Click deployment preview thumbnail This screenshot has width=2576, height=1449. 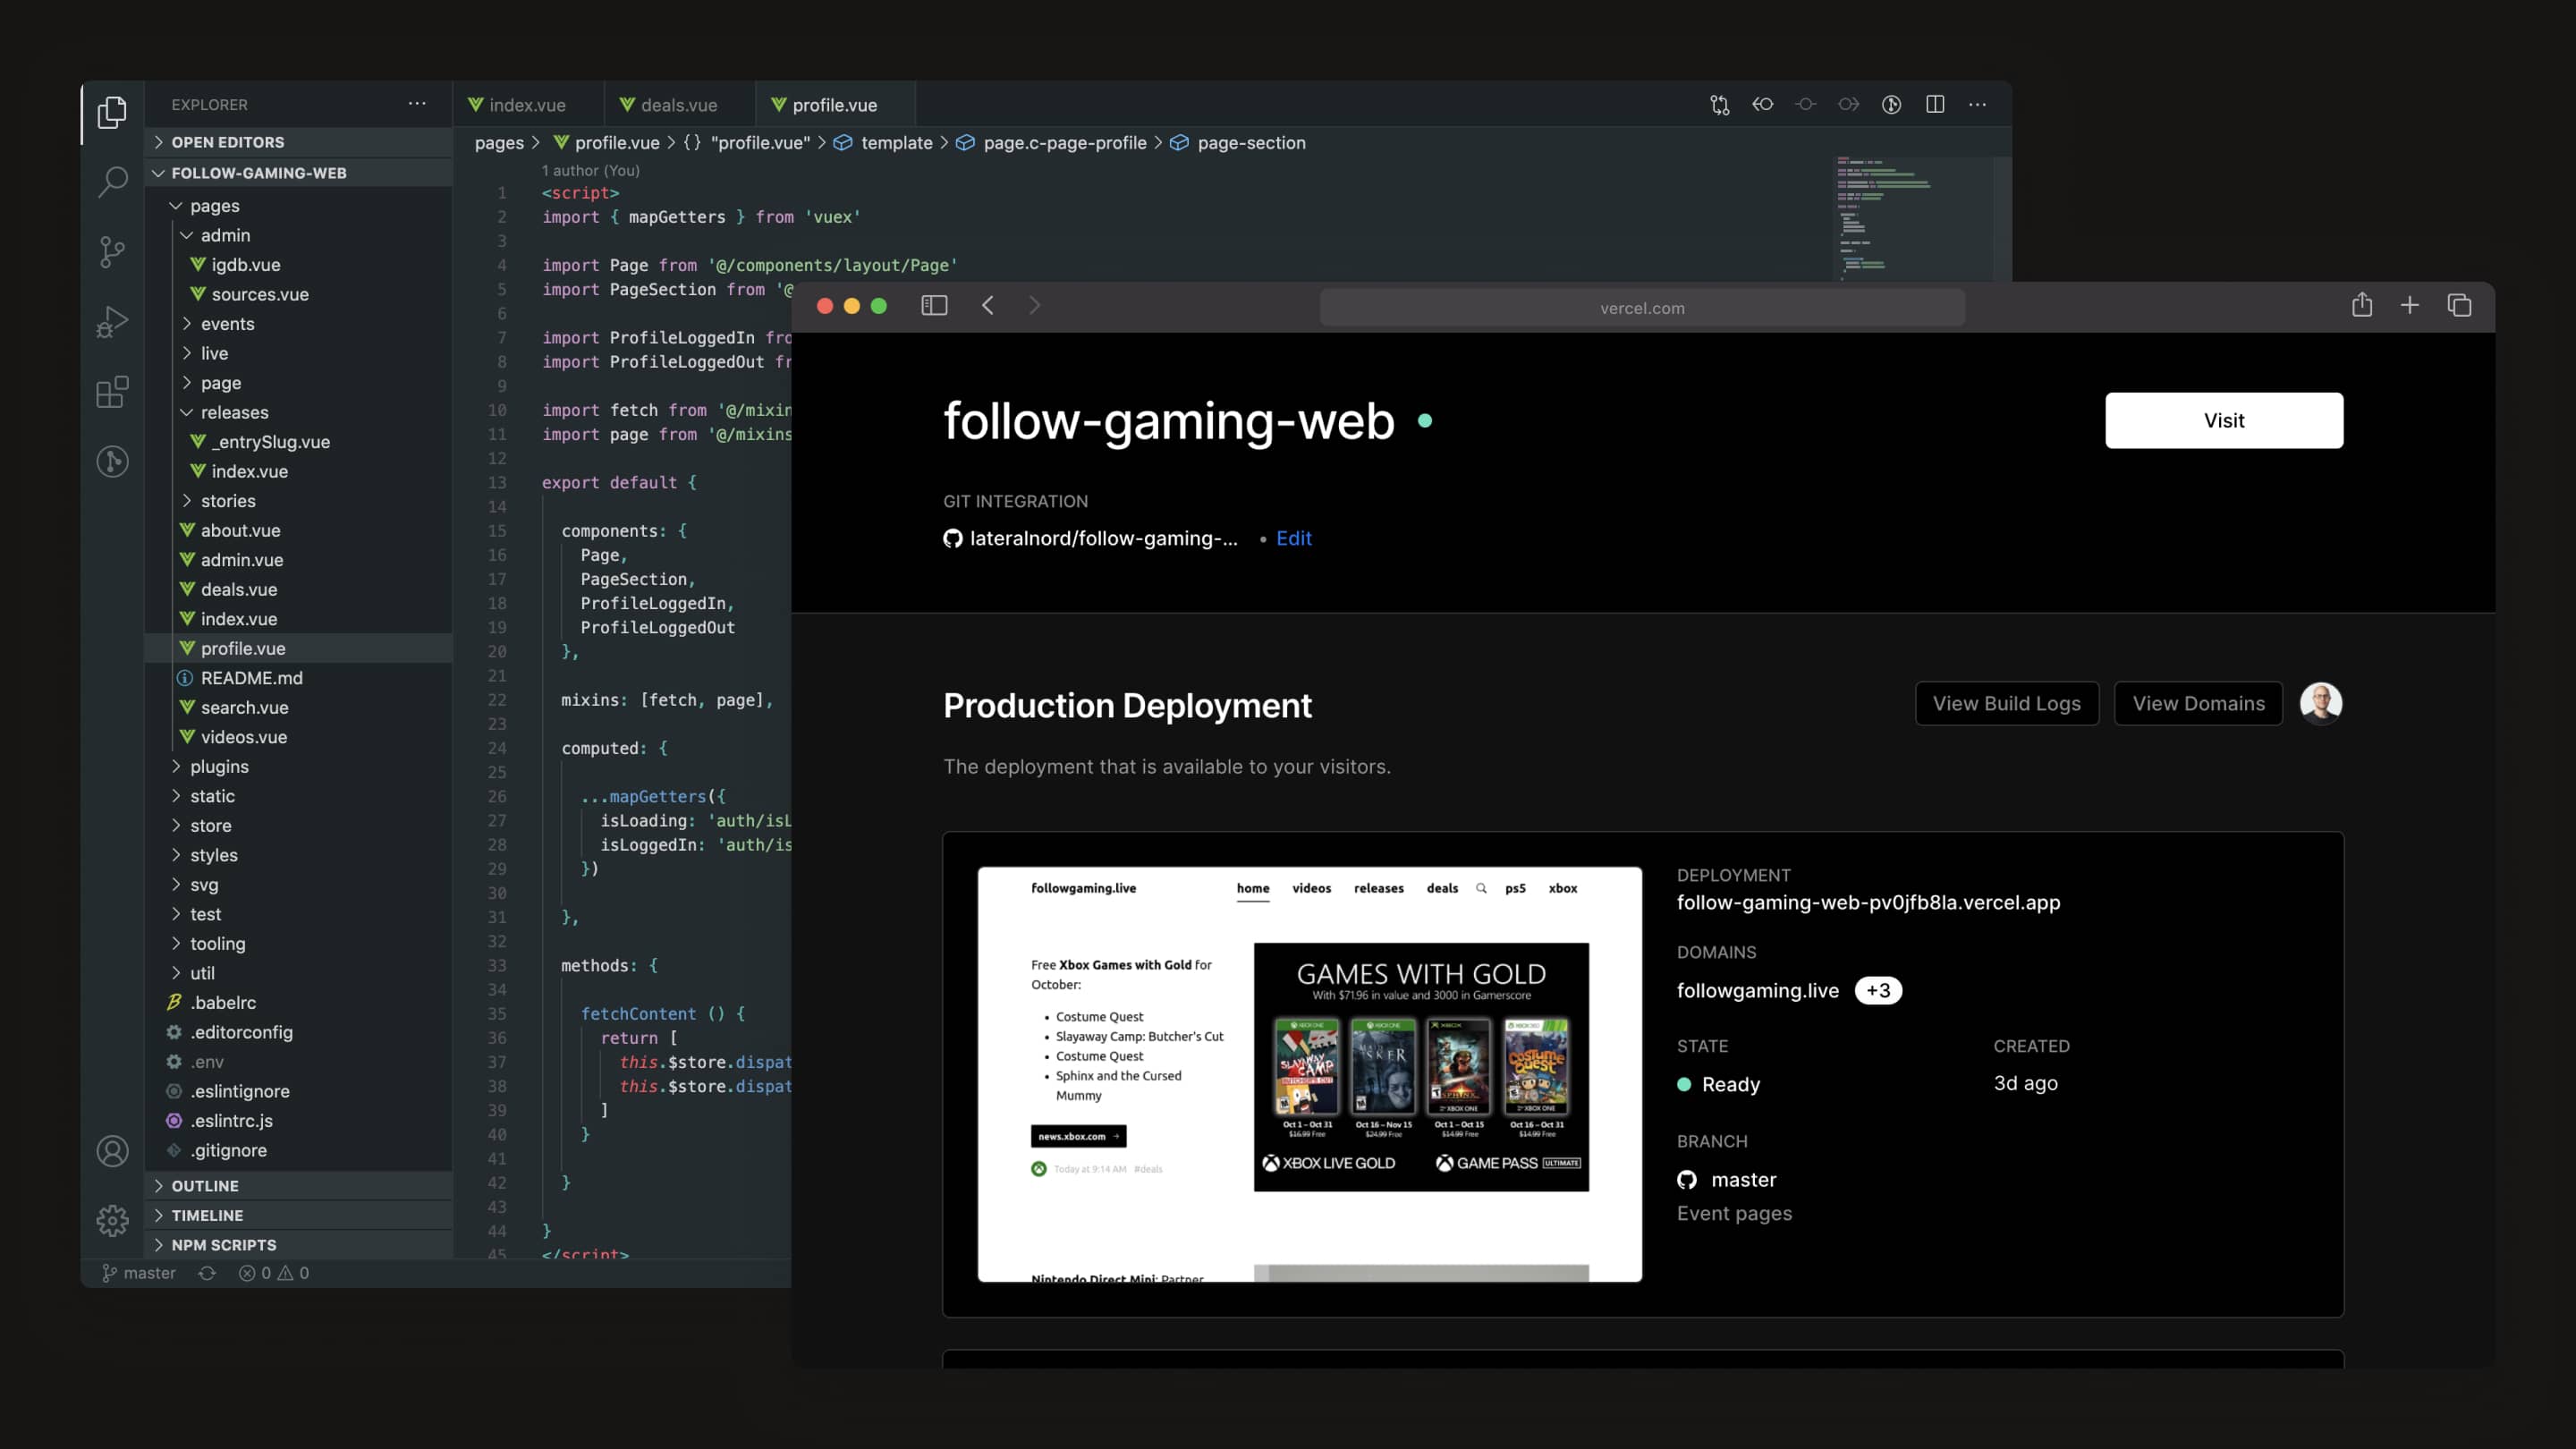tap(1309, 1074)
